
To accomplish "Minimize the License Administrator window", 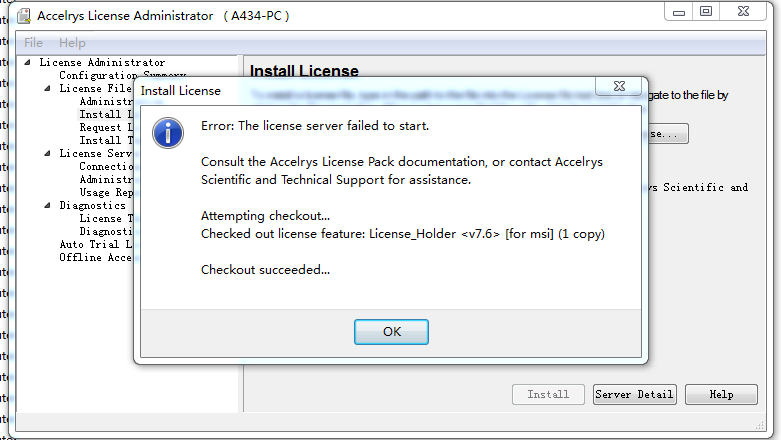I will (x=677, y=12).
